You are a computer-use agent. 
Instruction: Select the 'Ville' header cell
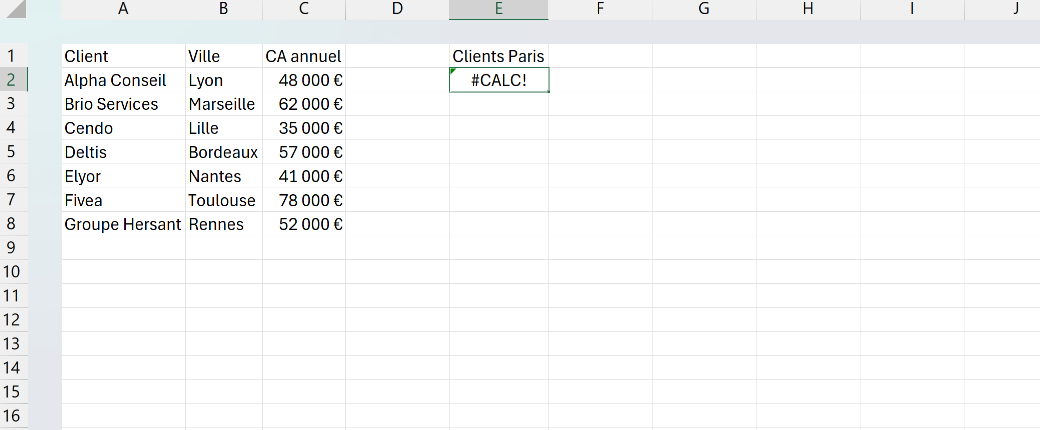tap(224, 56)
